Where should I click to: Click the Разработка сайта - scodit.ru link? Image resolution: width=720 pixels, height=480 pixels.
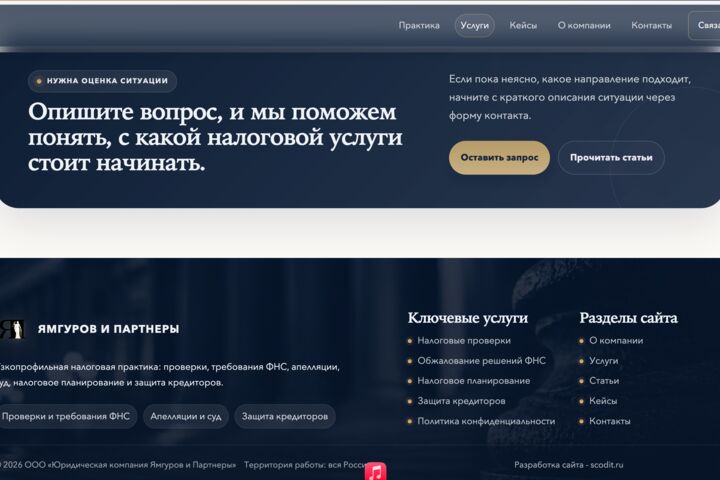tap(568, 465)
